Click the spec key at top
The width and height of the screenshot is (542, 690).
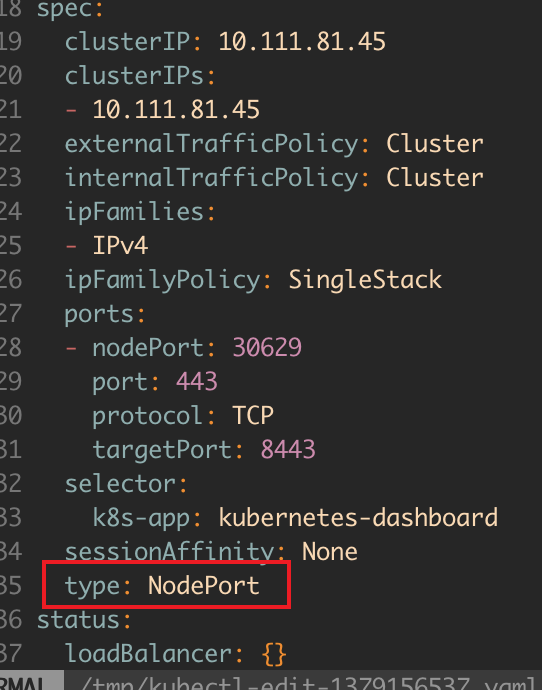click(x=65, y=10)
